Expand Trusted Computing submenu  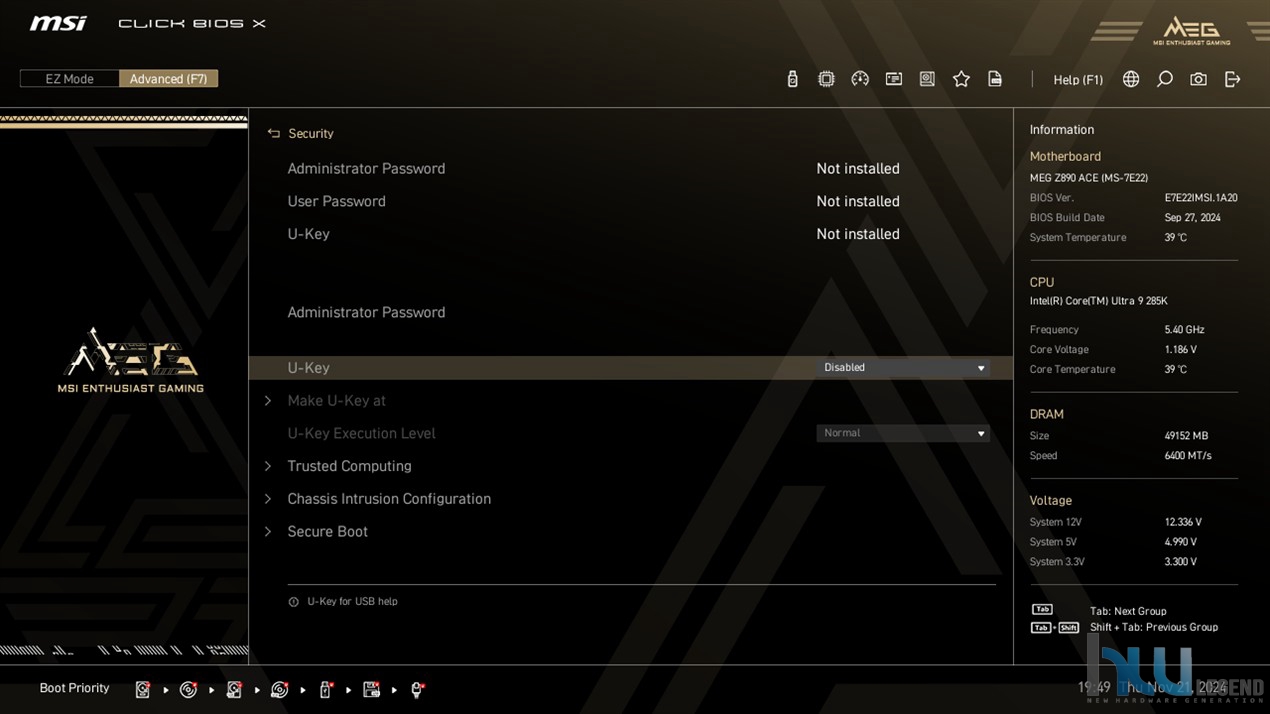click(349, 466)
